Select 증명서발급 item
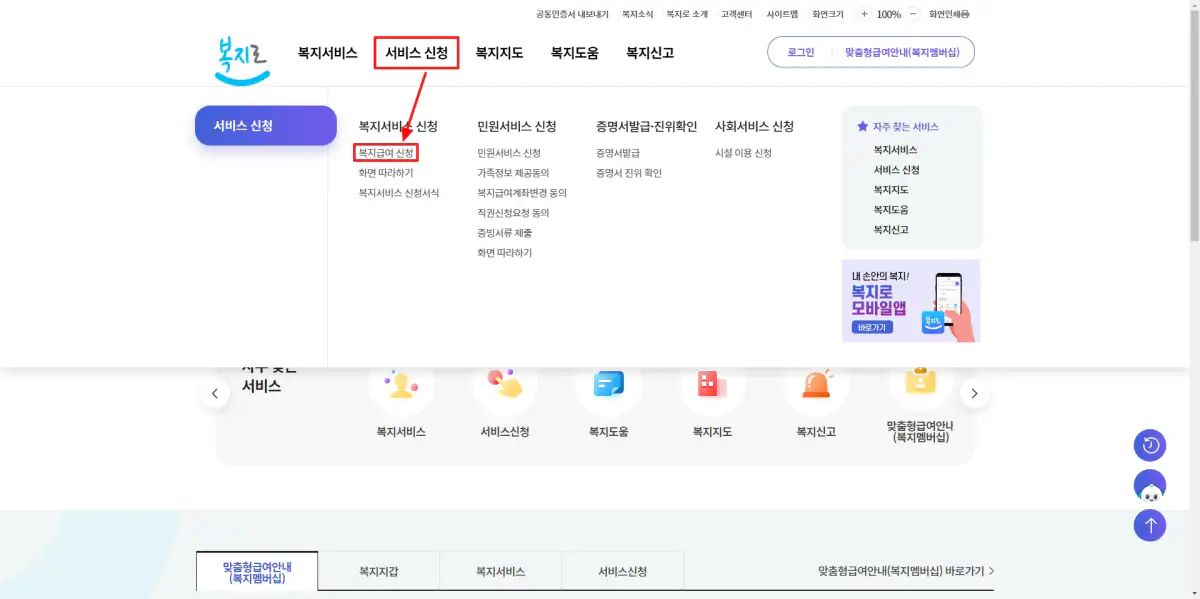Image resolution: width=1200 pixels, height=599 pixels. pos(618,153)
